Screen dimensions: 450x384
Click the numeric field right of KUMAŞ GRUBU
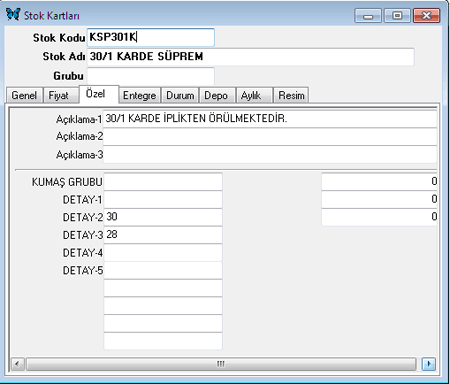click(379, 181)
